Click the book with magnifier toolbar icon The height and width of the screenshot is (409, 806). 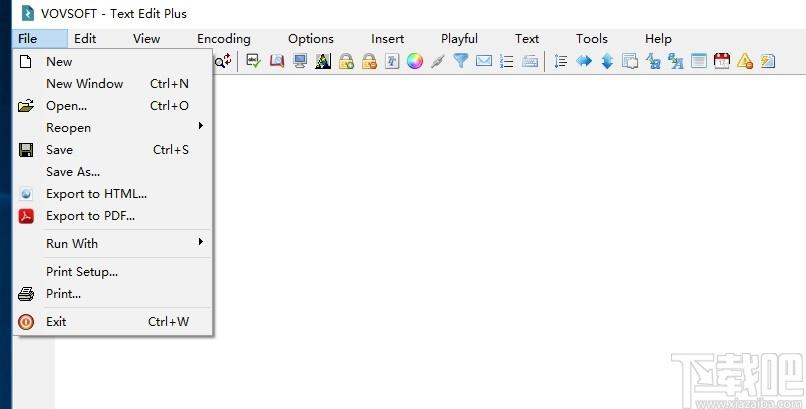[x=277, y=61]
